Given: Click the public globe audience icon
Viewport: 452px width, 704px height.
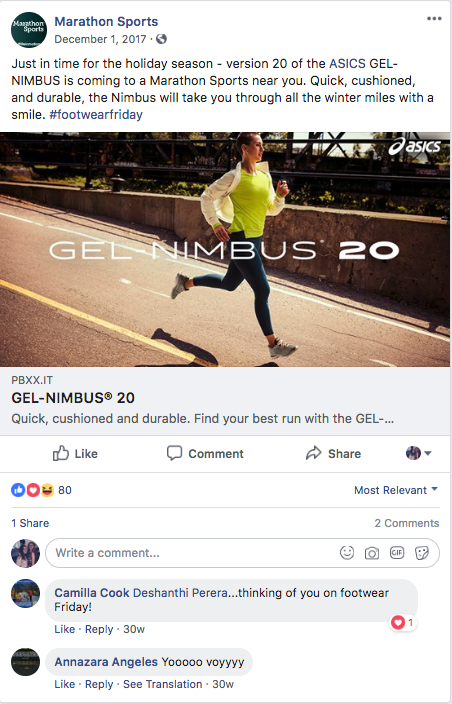Looking at the screenshot, I should tap(161, 39).
